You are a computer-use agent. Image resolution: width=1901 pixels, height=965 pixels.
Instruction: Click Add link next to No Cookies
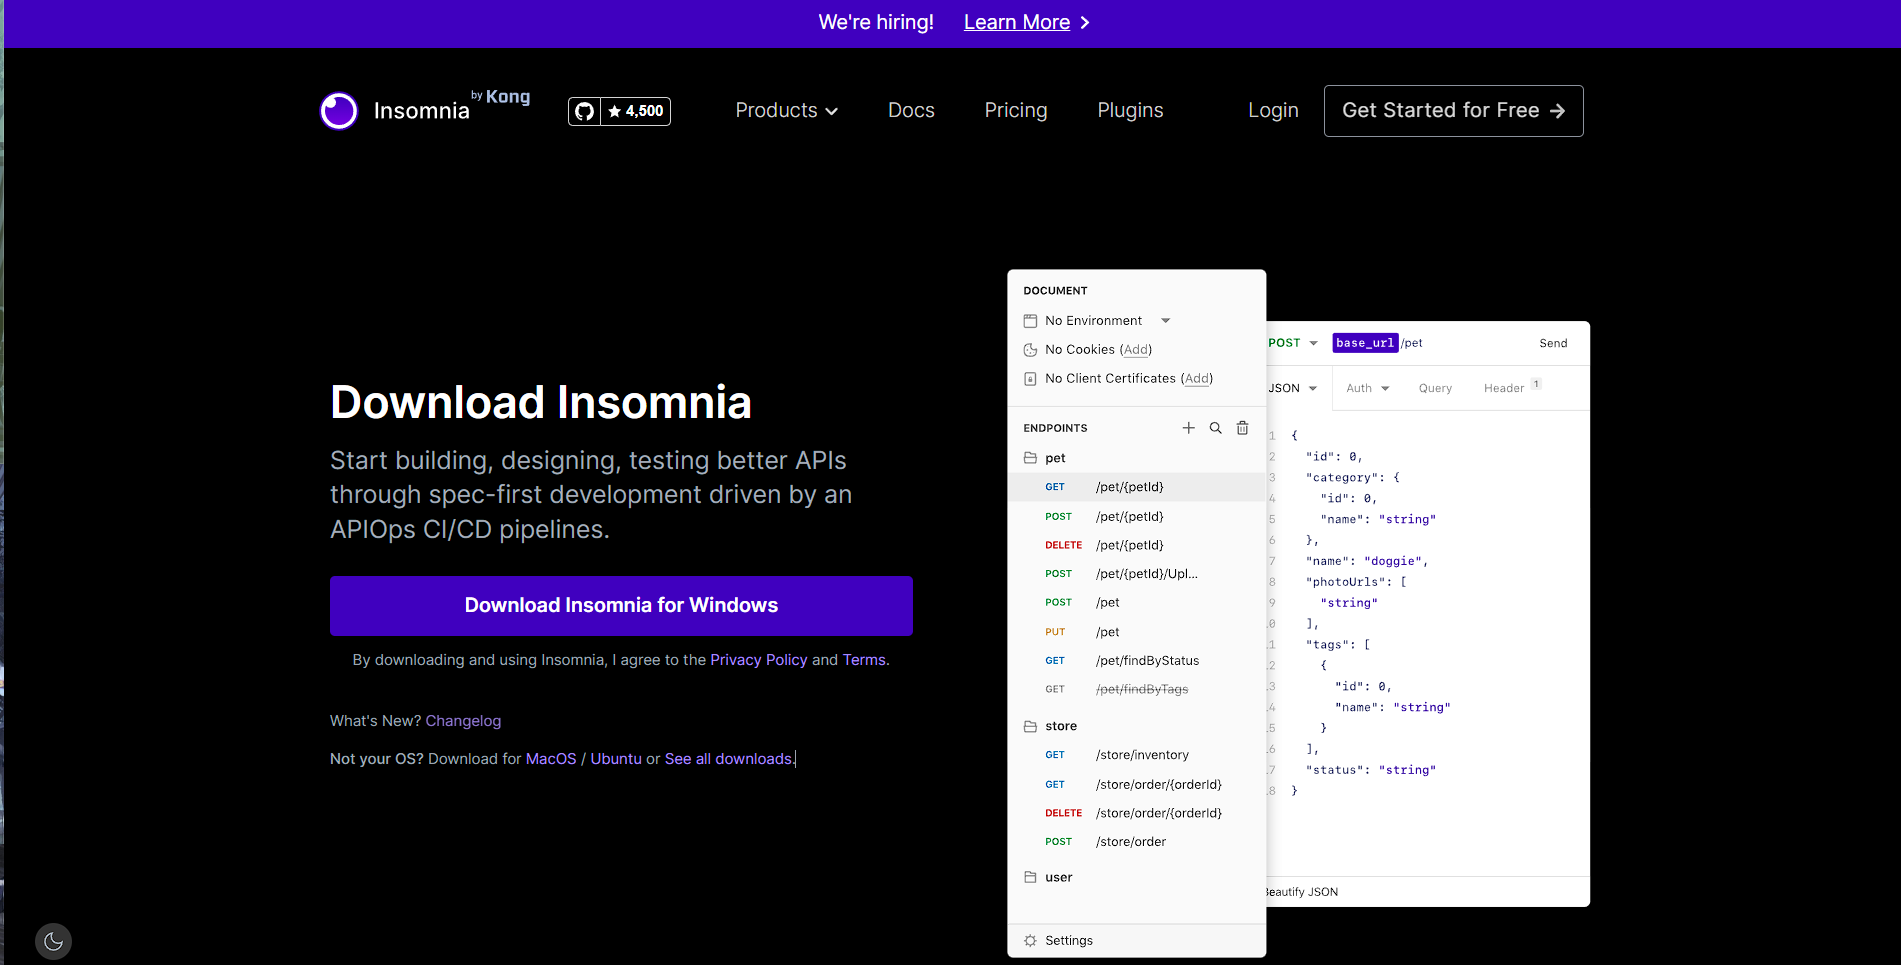click(x=1136, y=350)
